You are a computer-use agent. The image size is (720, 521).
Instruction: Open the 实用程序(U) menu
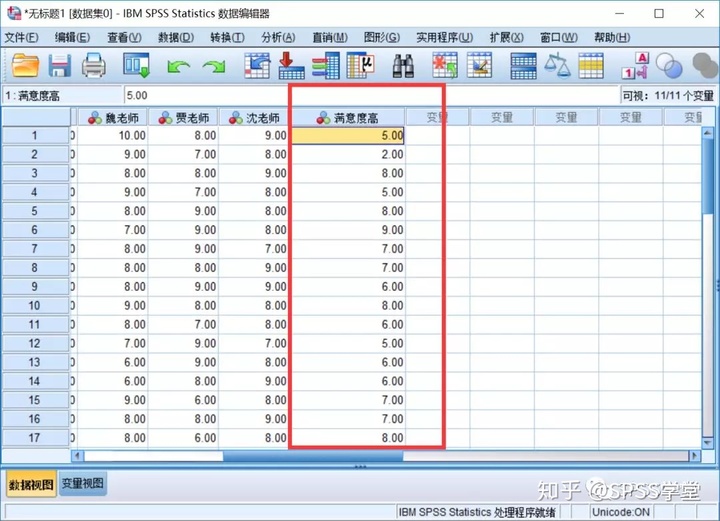coord(444,37)
